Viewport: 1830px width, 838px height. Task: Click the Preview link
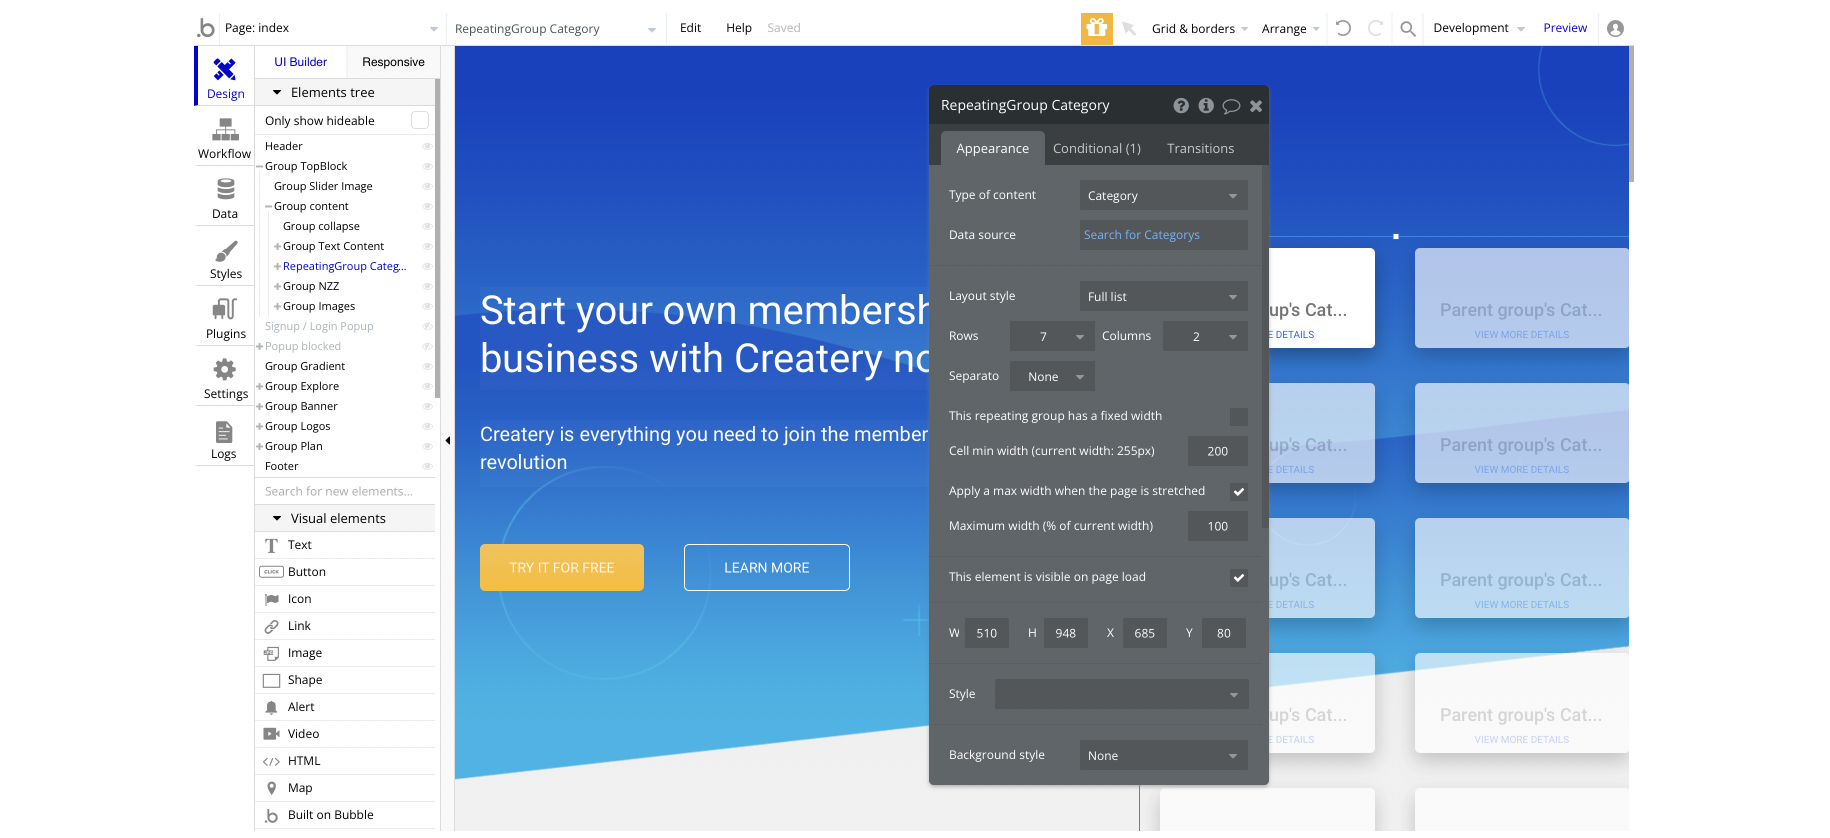click(x=1565, y=28)
